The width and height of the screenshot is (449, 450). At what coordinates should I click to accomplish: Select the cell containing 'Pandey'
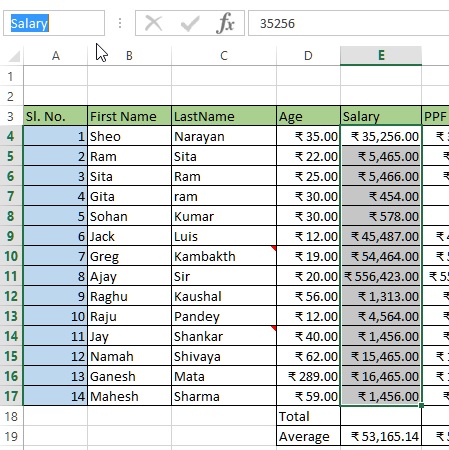coord(224,316)
